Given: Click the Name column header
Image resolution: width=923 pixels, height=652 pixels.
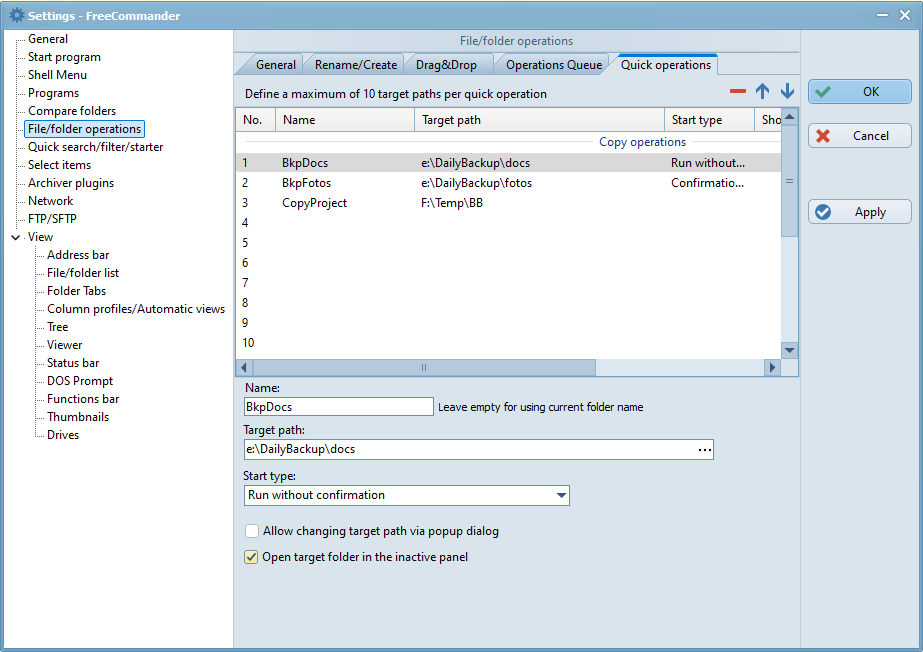Looking at the screenshot, I should [345, 120].
